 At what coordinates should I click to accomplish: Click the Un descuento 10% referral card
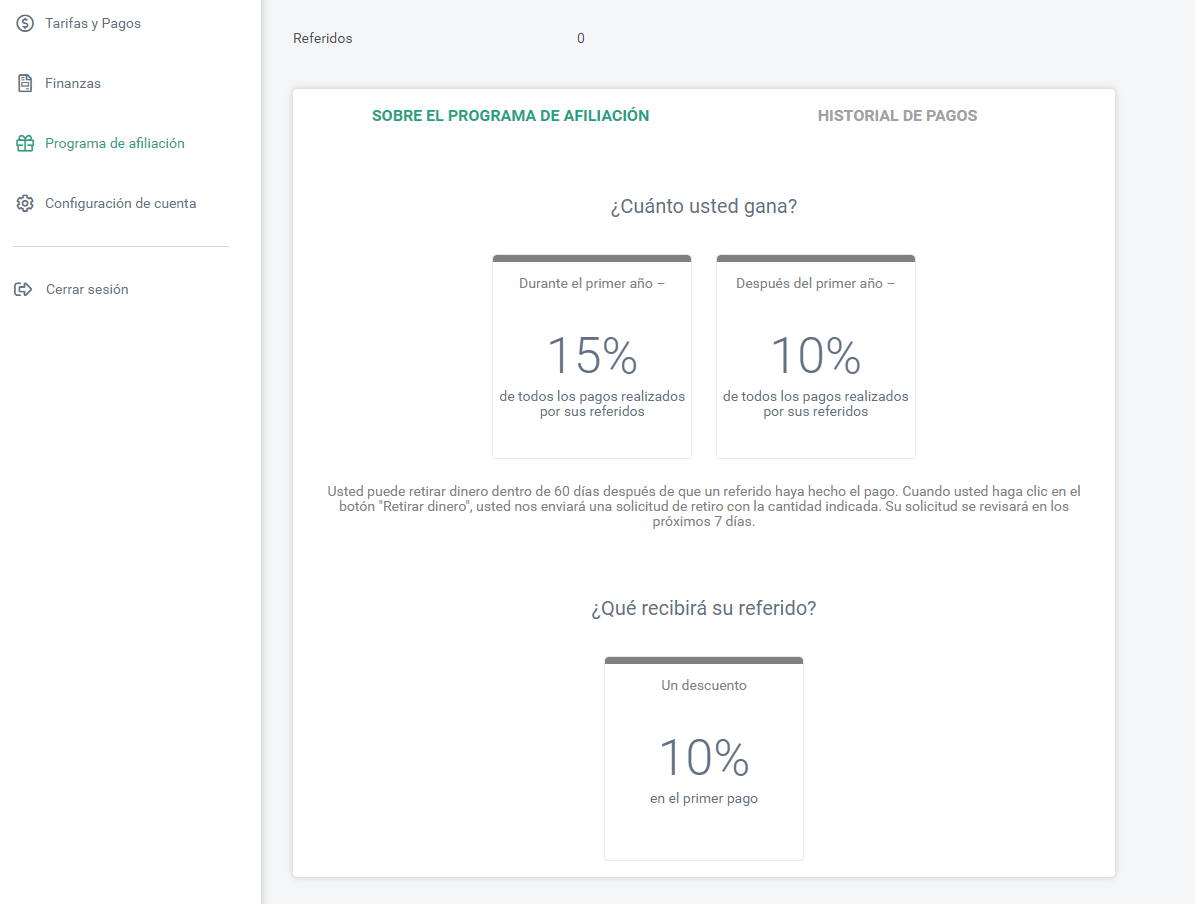[703, 758]
